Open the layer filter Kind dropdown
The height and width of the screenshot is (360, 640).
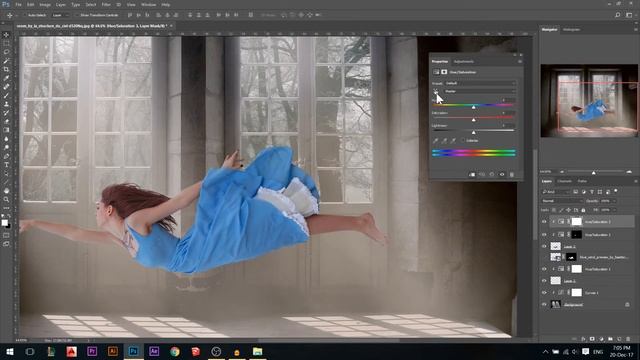(x=556, y=192)
